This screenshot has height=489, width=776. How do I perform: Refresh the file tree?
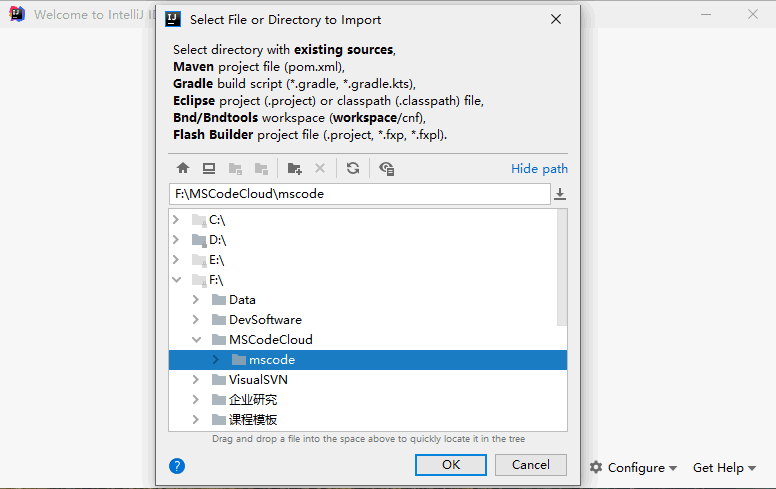tap(353, 169)
